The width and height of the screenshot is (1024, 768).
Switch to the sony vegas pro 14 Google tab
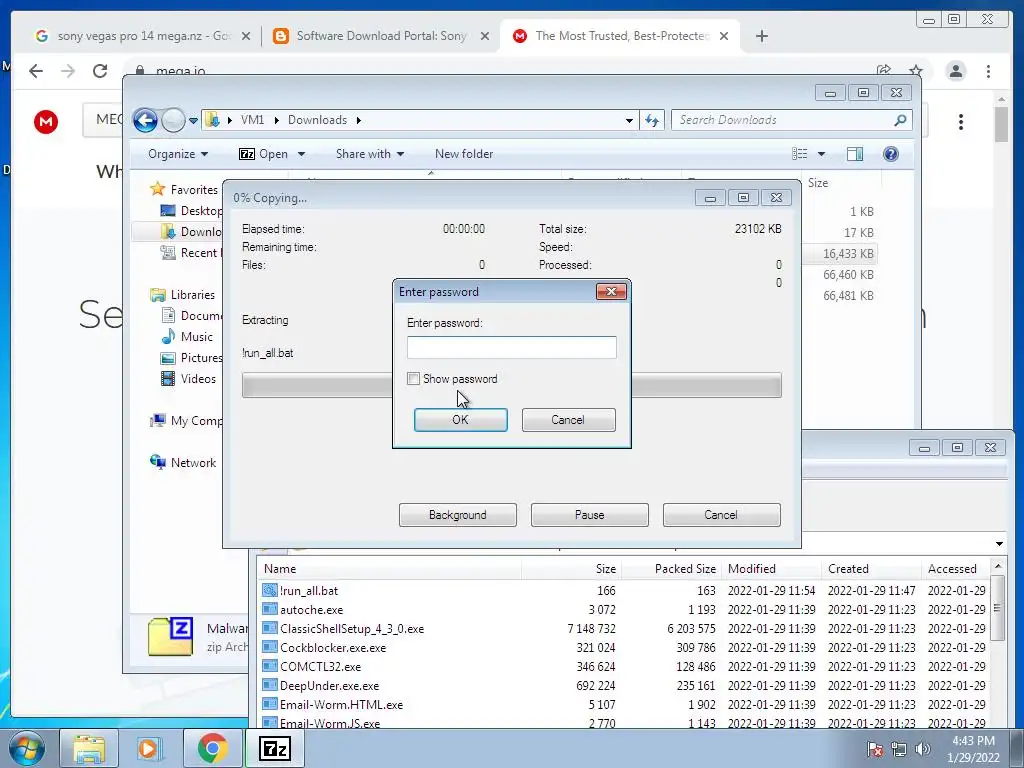(143, 36)
